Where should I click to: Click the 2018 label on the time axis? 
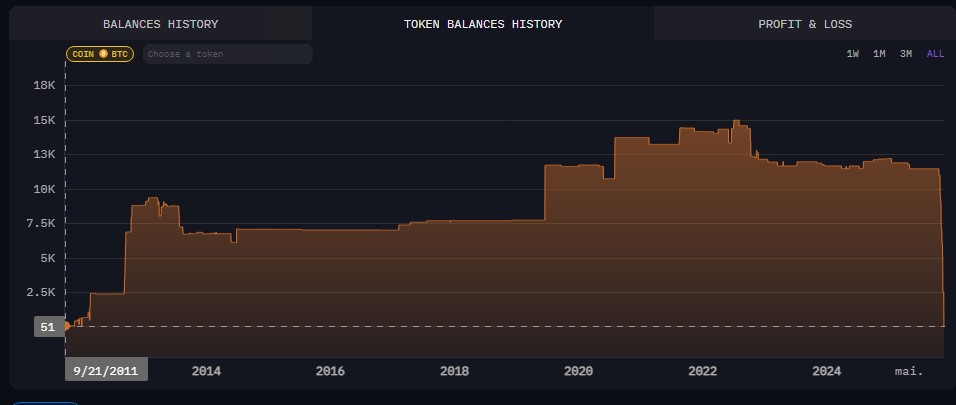[x=454, y=371]
